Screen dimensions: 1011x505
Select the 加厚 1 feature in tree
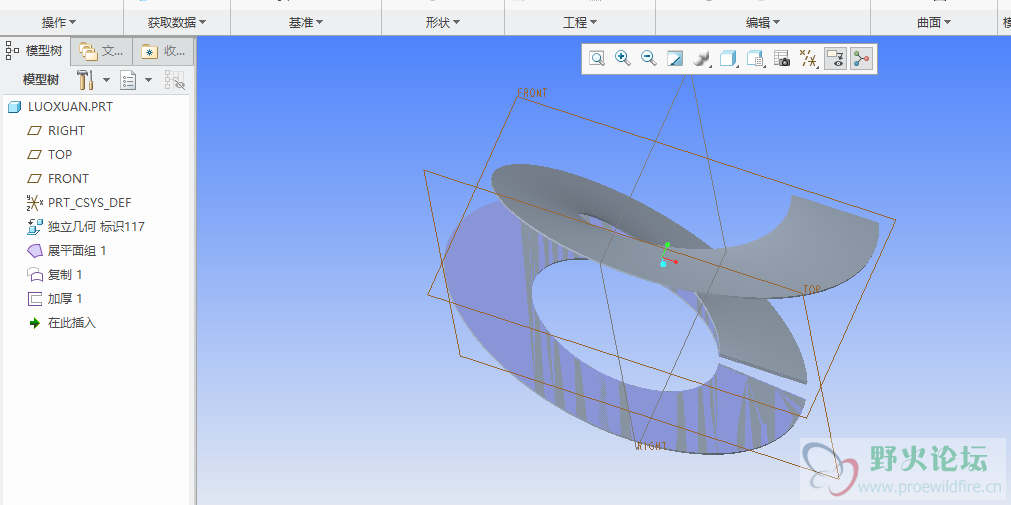(x=65, y=299)
